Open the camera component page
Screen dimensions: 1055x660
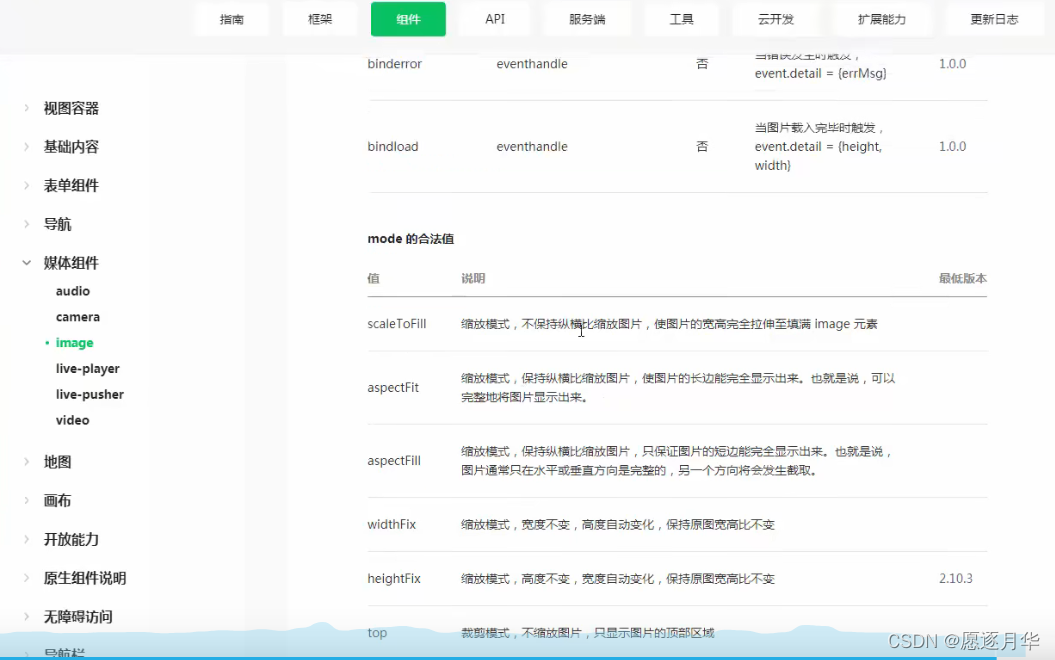(78, 316)
